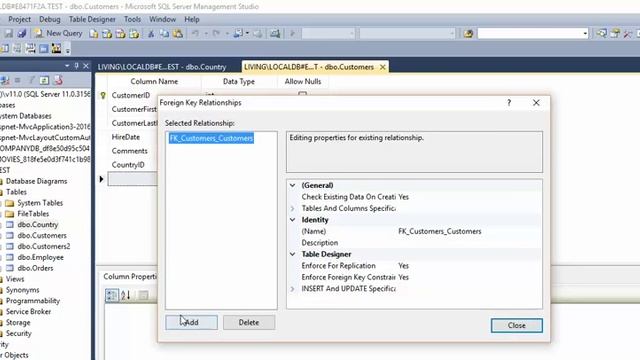
Task: Open the Debug menu
Action: click(50, 19)
